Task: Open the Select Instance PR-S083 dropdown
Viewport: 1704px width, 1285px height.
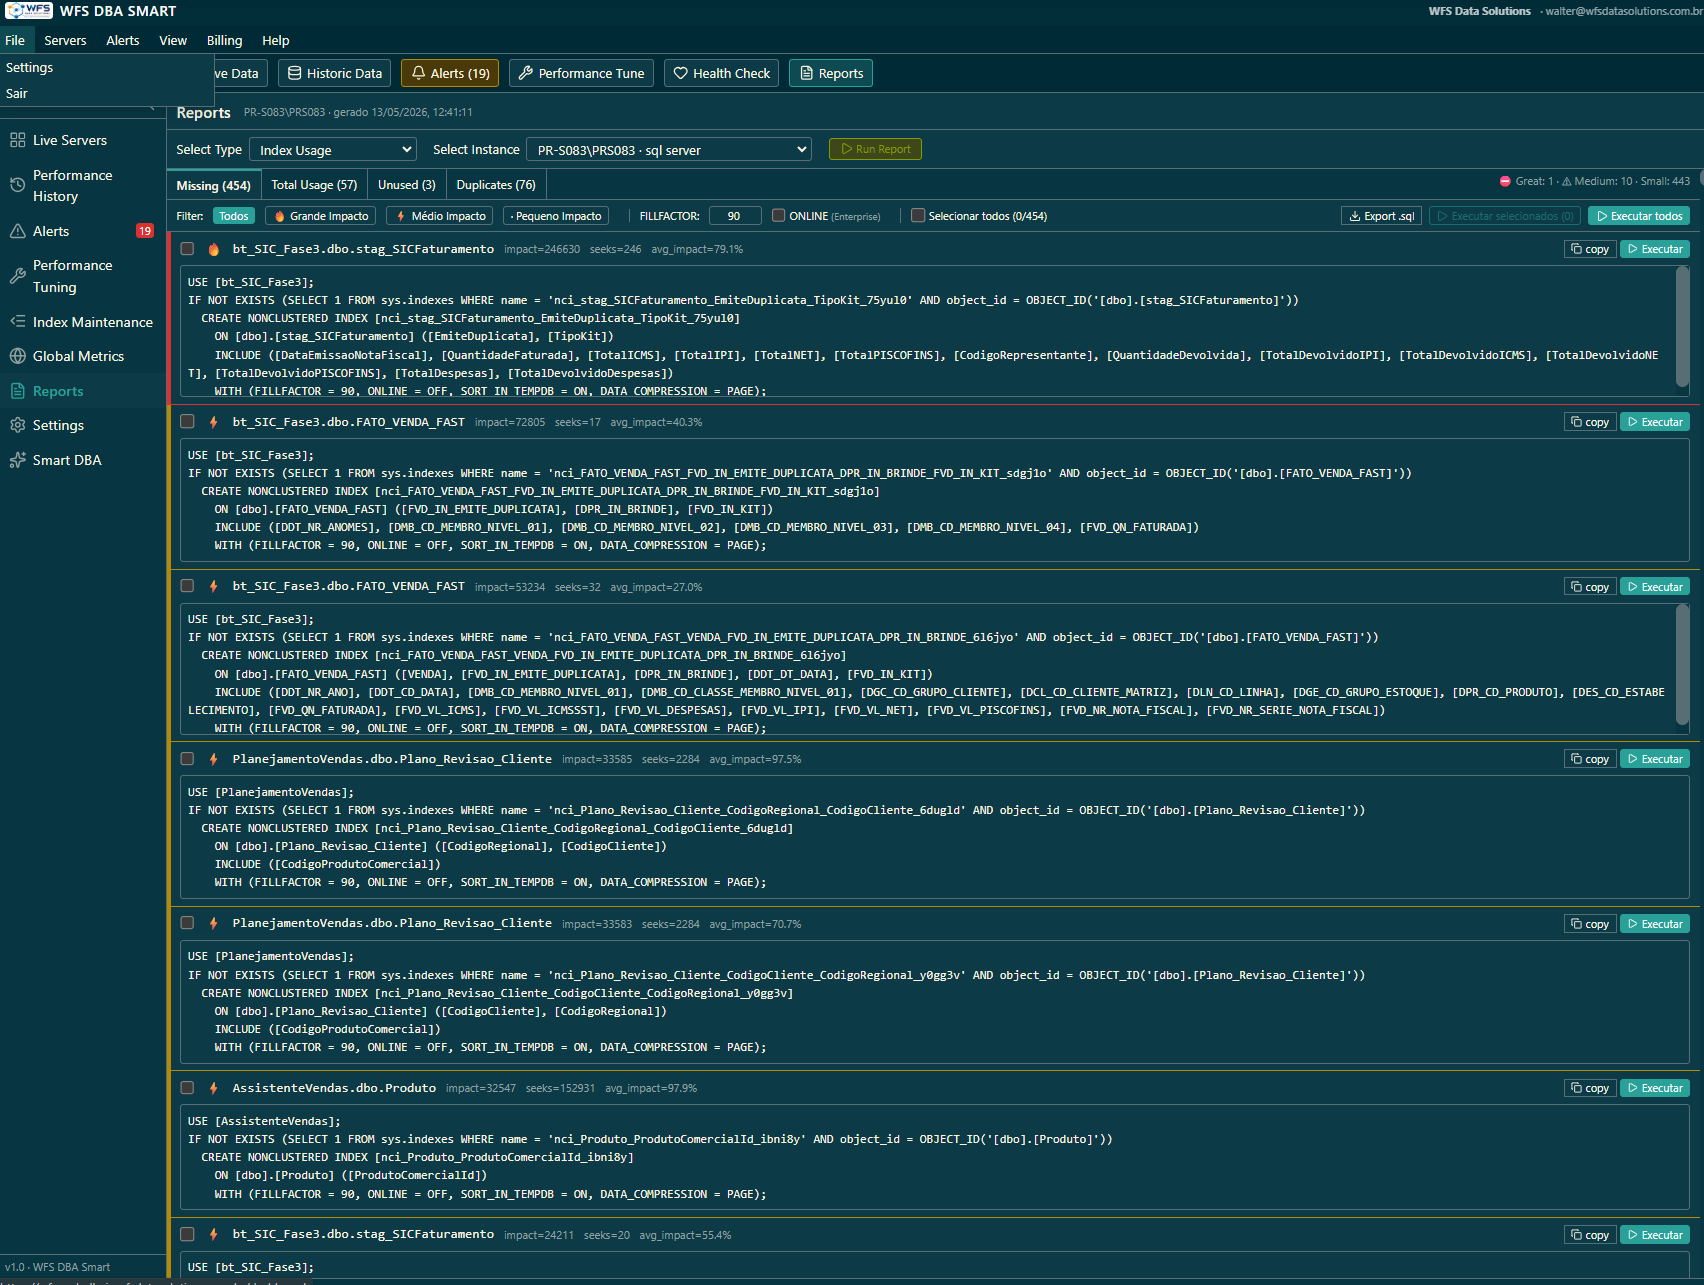Action: click(x=669, y=149)
